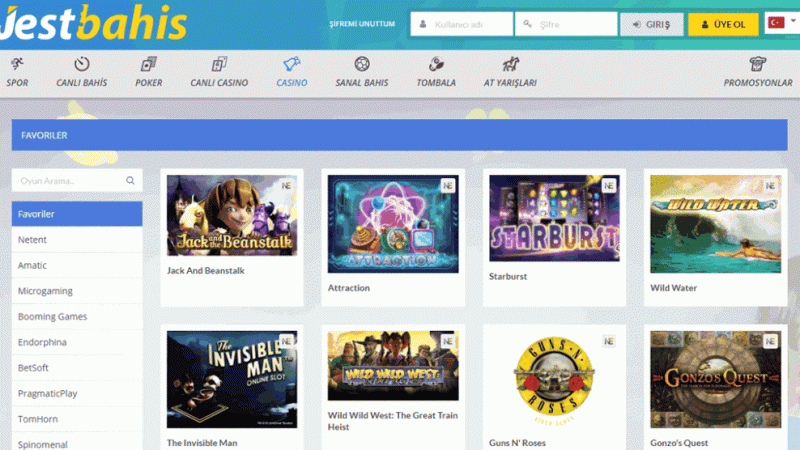Click the ÜYE OL sign-up button
The image size is (800, 450).
click(723, 24)
